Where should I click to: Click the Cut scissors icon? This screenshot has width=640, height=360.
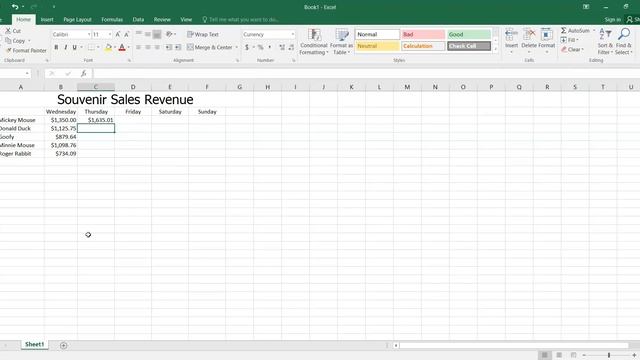[8, 31]
